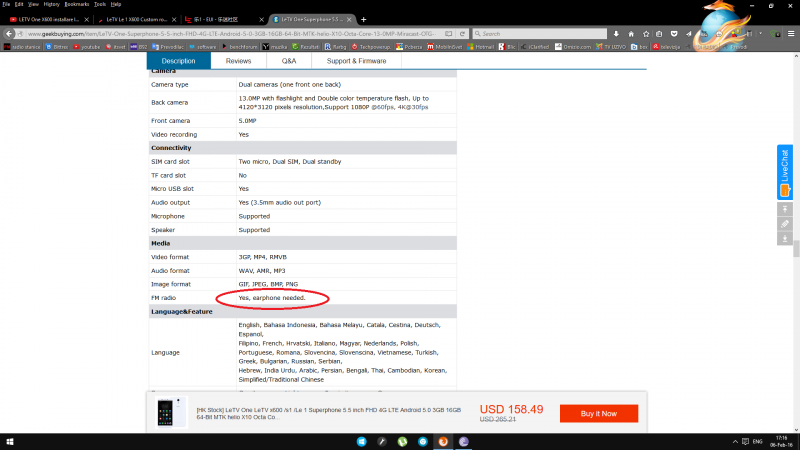Open the Edit menu
Viewport: 800px width, 450px height.
pyautogui.click(x=19, y=4)
